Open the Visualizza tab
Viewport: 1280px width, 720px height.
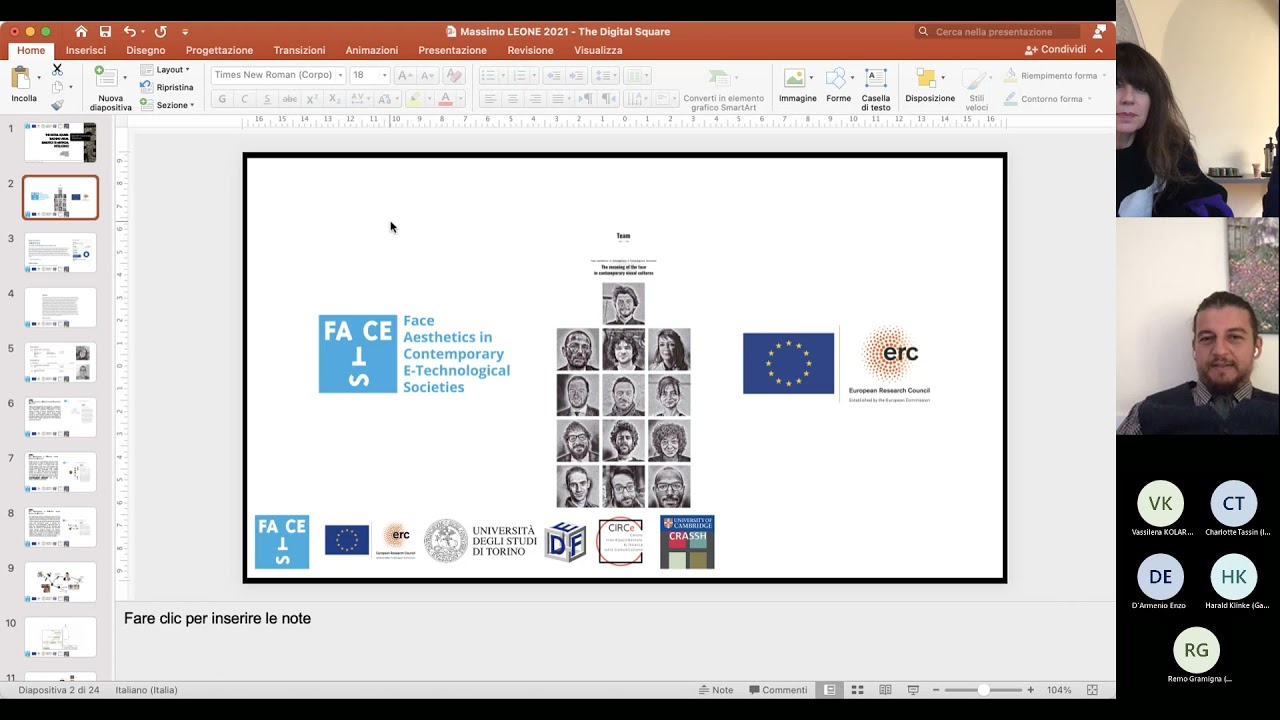pyautogui.click(x=598, y=50)
